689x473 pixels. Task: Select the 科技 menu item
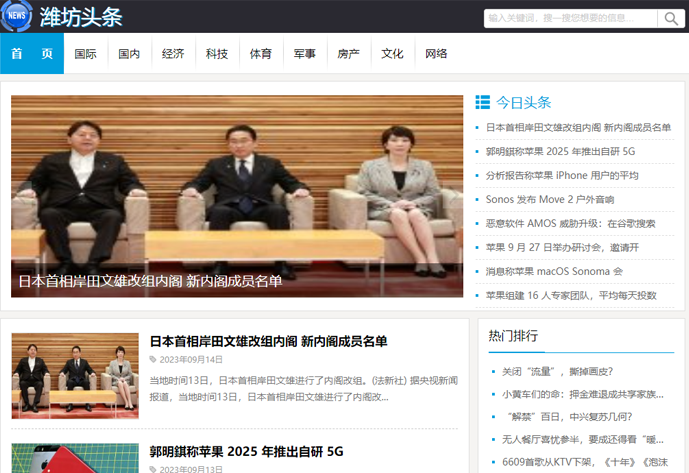(217, 54)
